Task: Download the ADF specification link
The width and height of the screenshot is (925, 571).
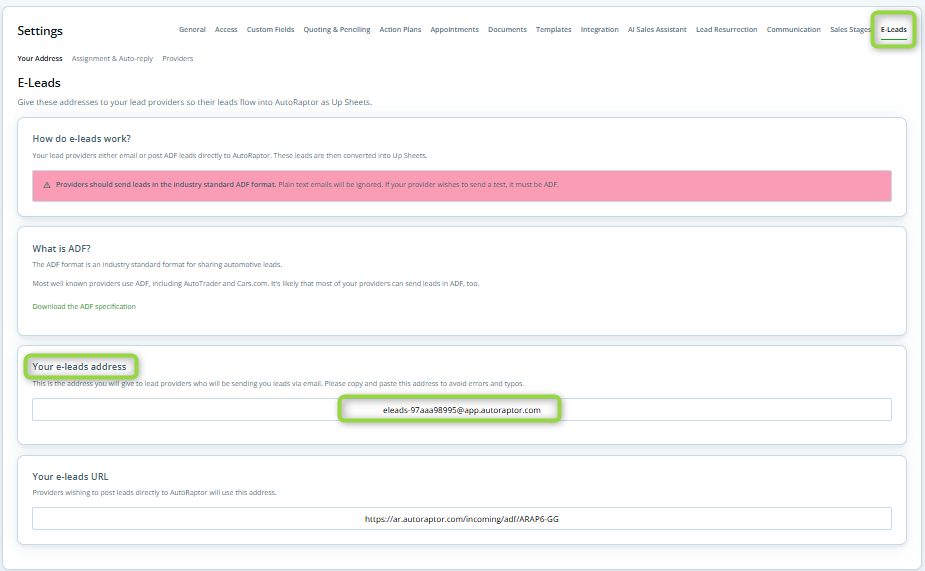Action: click(84, 306)
